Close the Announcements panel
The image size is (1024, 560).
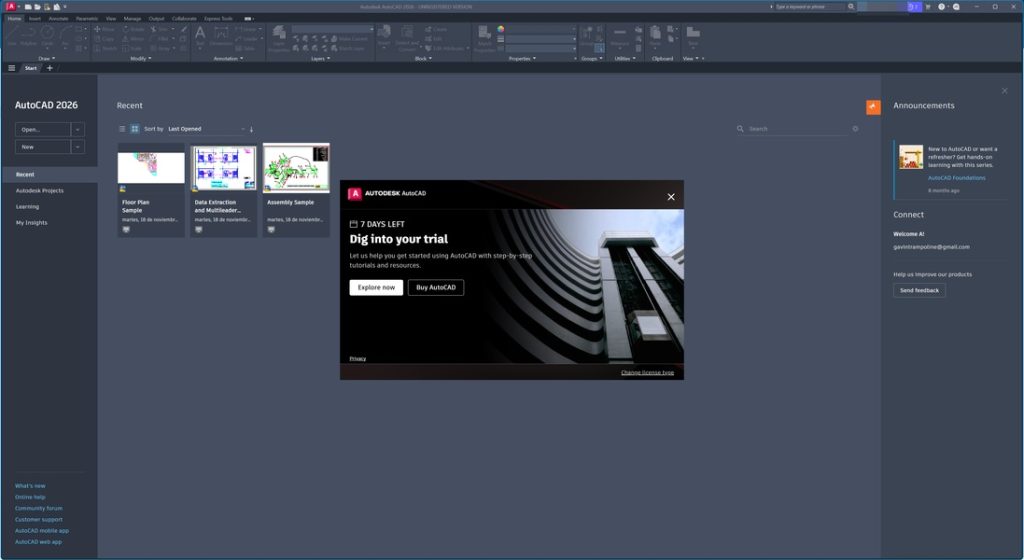(x=1004, y=91)
